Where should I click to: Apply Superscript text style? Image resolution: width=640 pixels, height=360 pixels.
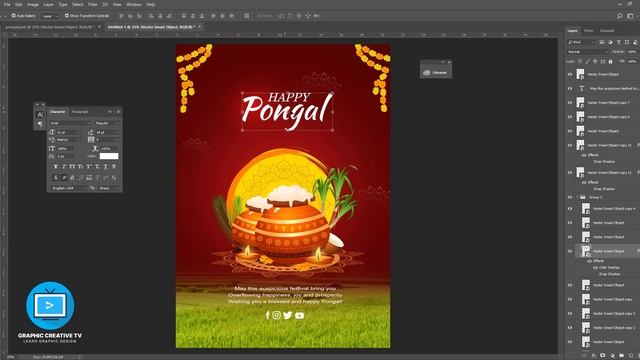click(89, 167)
